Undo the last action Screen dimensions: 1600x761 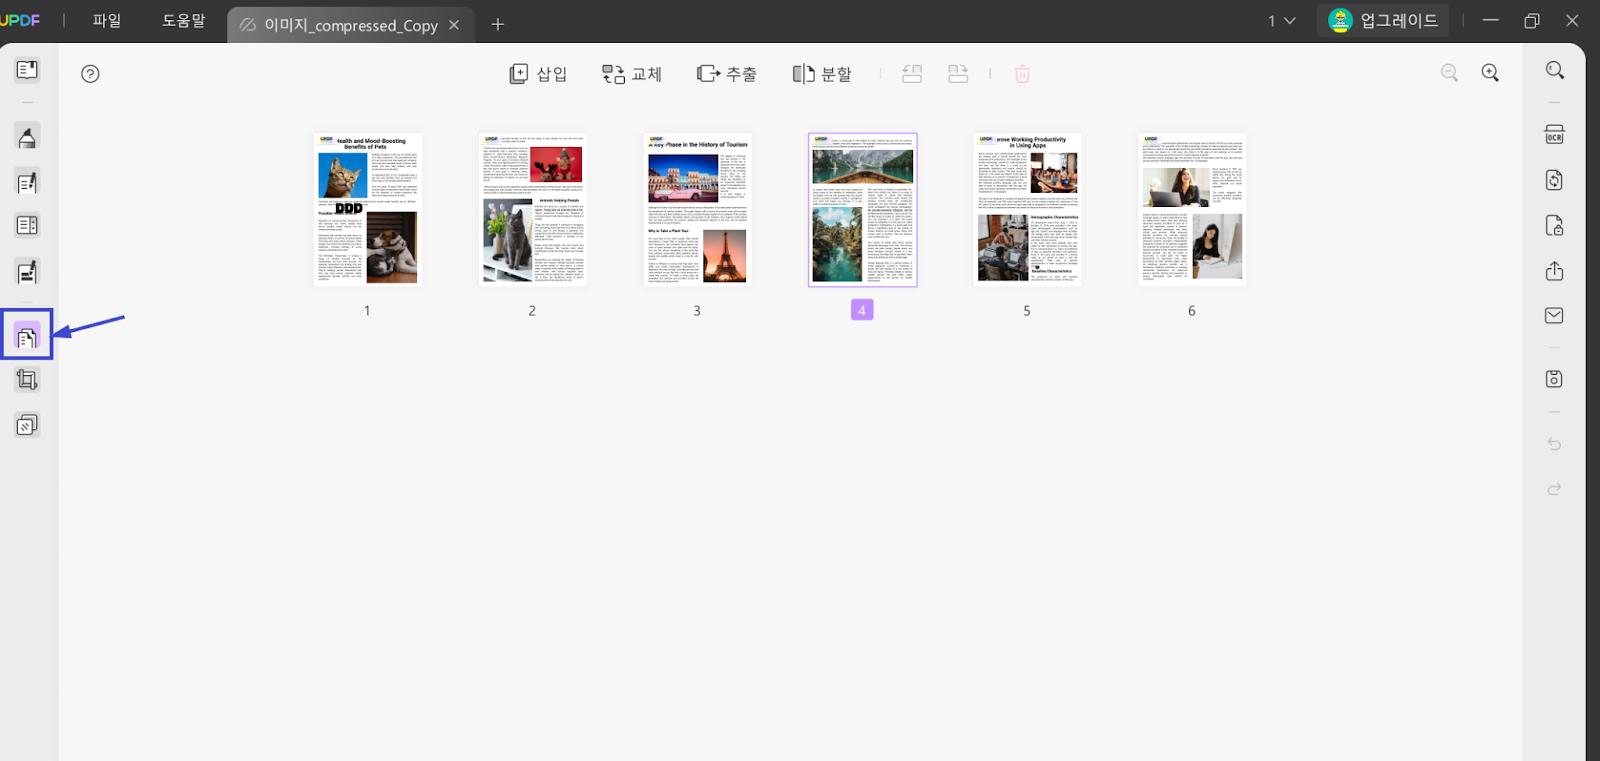[1554, 444]
